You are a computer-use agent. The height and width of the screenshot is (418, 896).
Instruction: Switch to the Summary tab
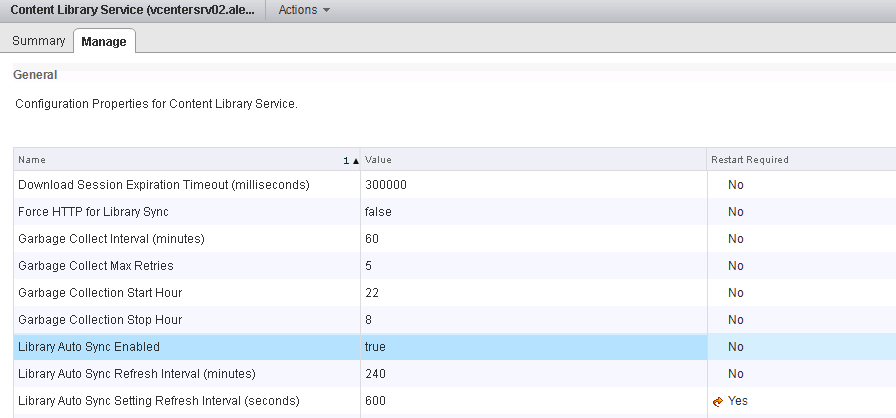point(38,41)
